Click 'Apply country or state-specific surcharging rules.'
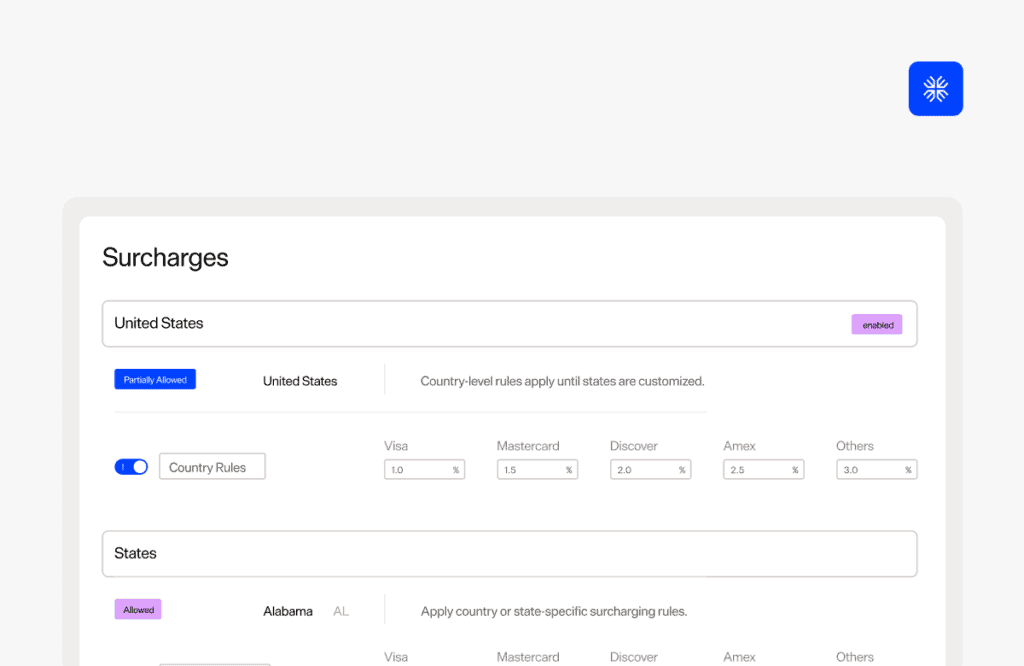Screen dimensions: 1024x666 pos(554,611)
